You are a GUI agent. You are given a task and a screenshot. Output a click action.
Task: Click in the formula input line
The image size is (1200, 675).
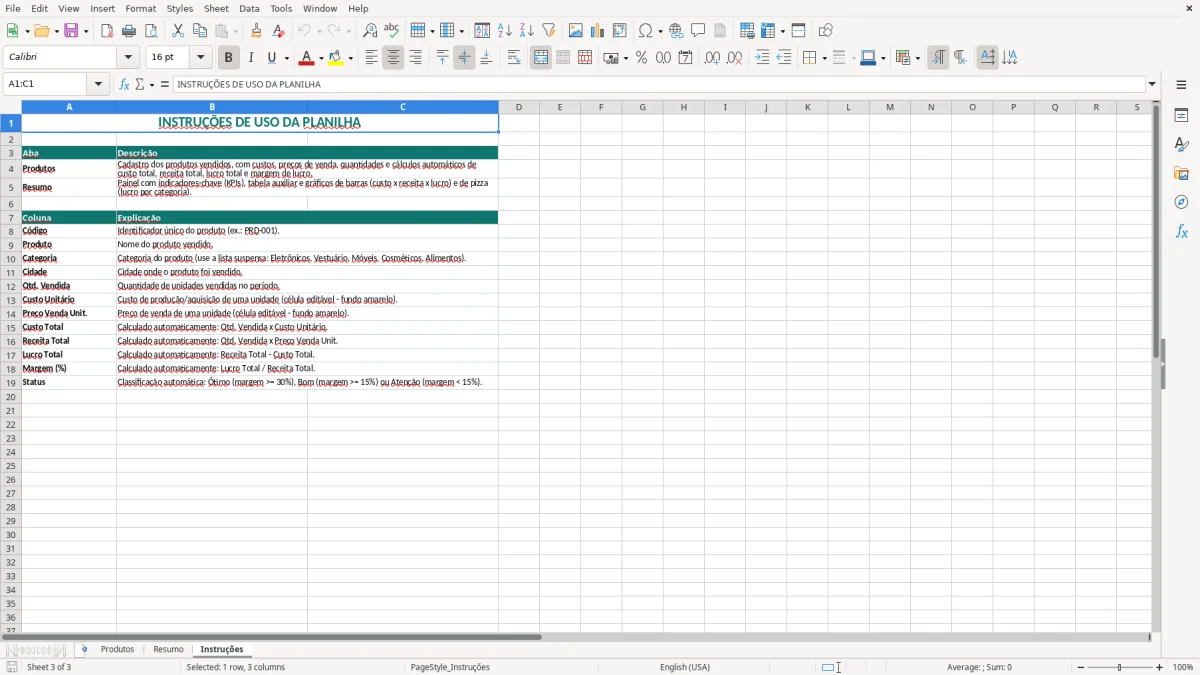[659, 85]
